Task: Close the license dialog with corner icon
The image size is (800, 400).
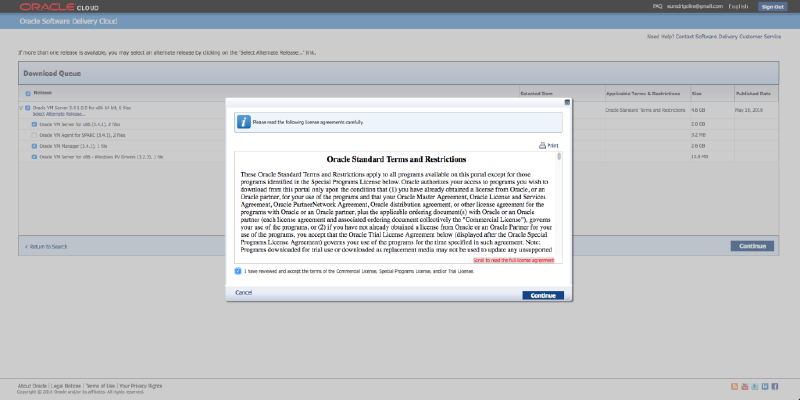Action: (x=567, y=102)
